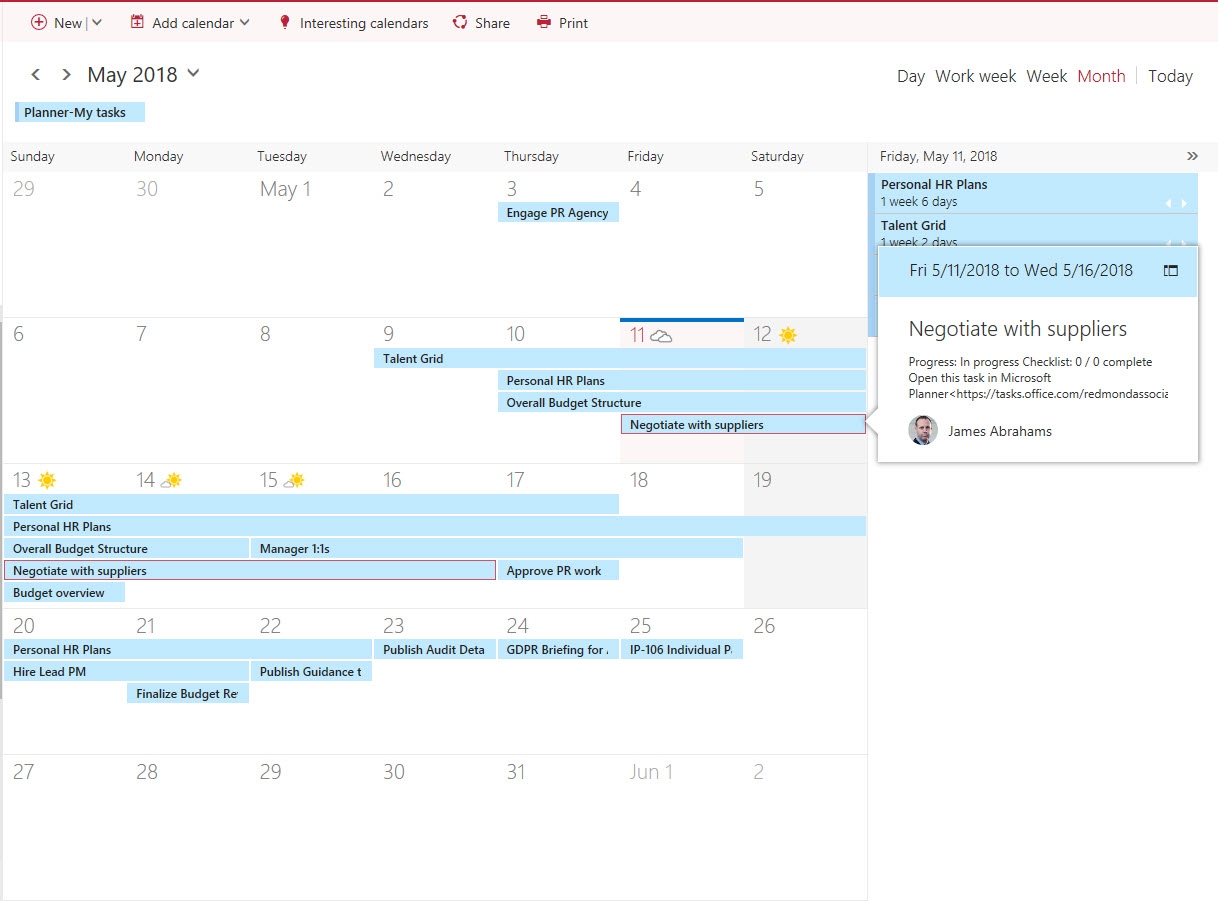Select date May 31
The width and height of the screenshot is (1218, 901).
coord(515,772)
